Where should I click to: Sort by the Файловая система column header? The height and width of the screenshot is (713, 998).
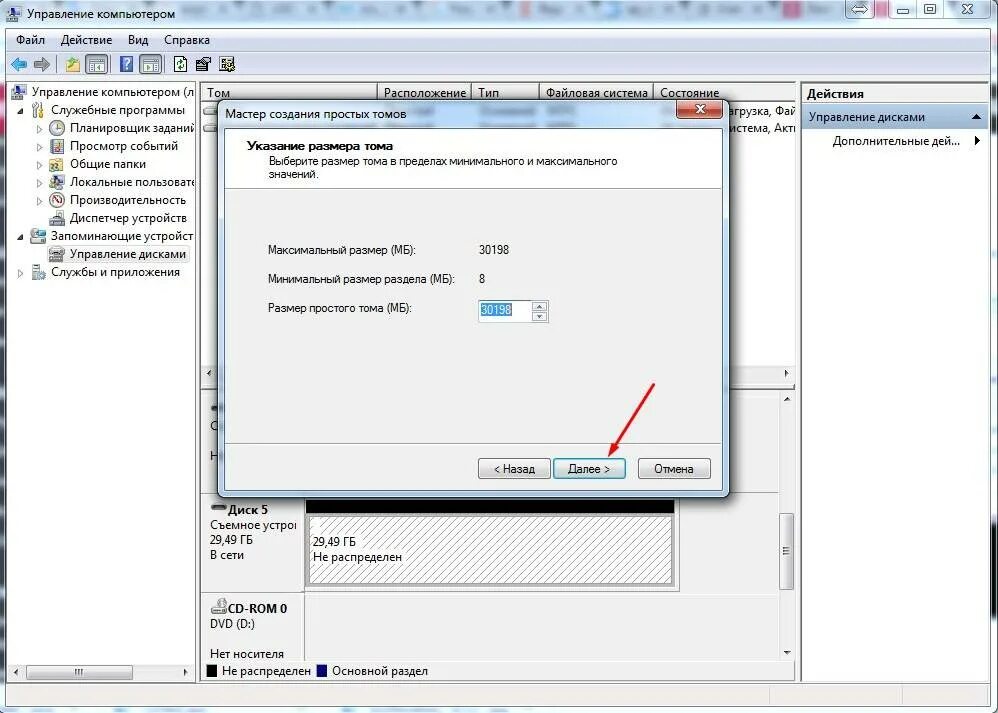[596, 93]
